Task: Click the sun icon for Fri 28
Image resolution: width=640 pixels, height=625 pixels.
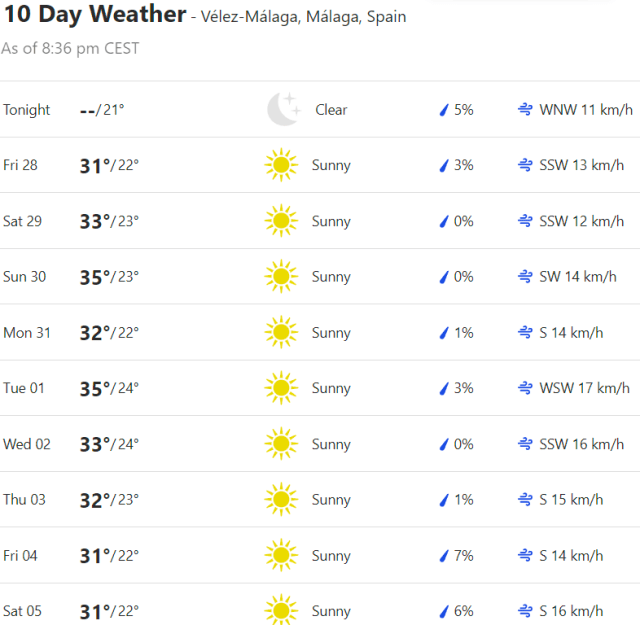Action: [x=281, y=165]
